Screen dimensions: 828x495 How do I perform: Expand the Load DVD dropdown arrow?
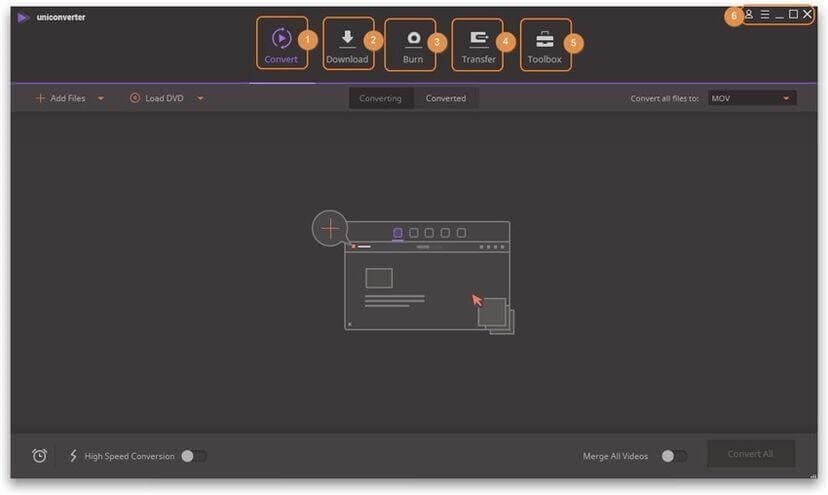200,99
